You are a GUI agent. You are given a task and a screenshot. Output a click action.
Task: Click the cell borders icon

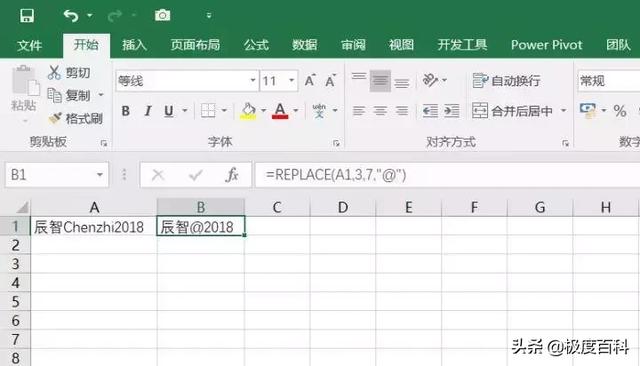pos(208,111)
